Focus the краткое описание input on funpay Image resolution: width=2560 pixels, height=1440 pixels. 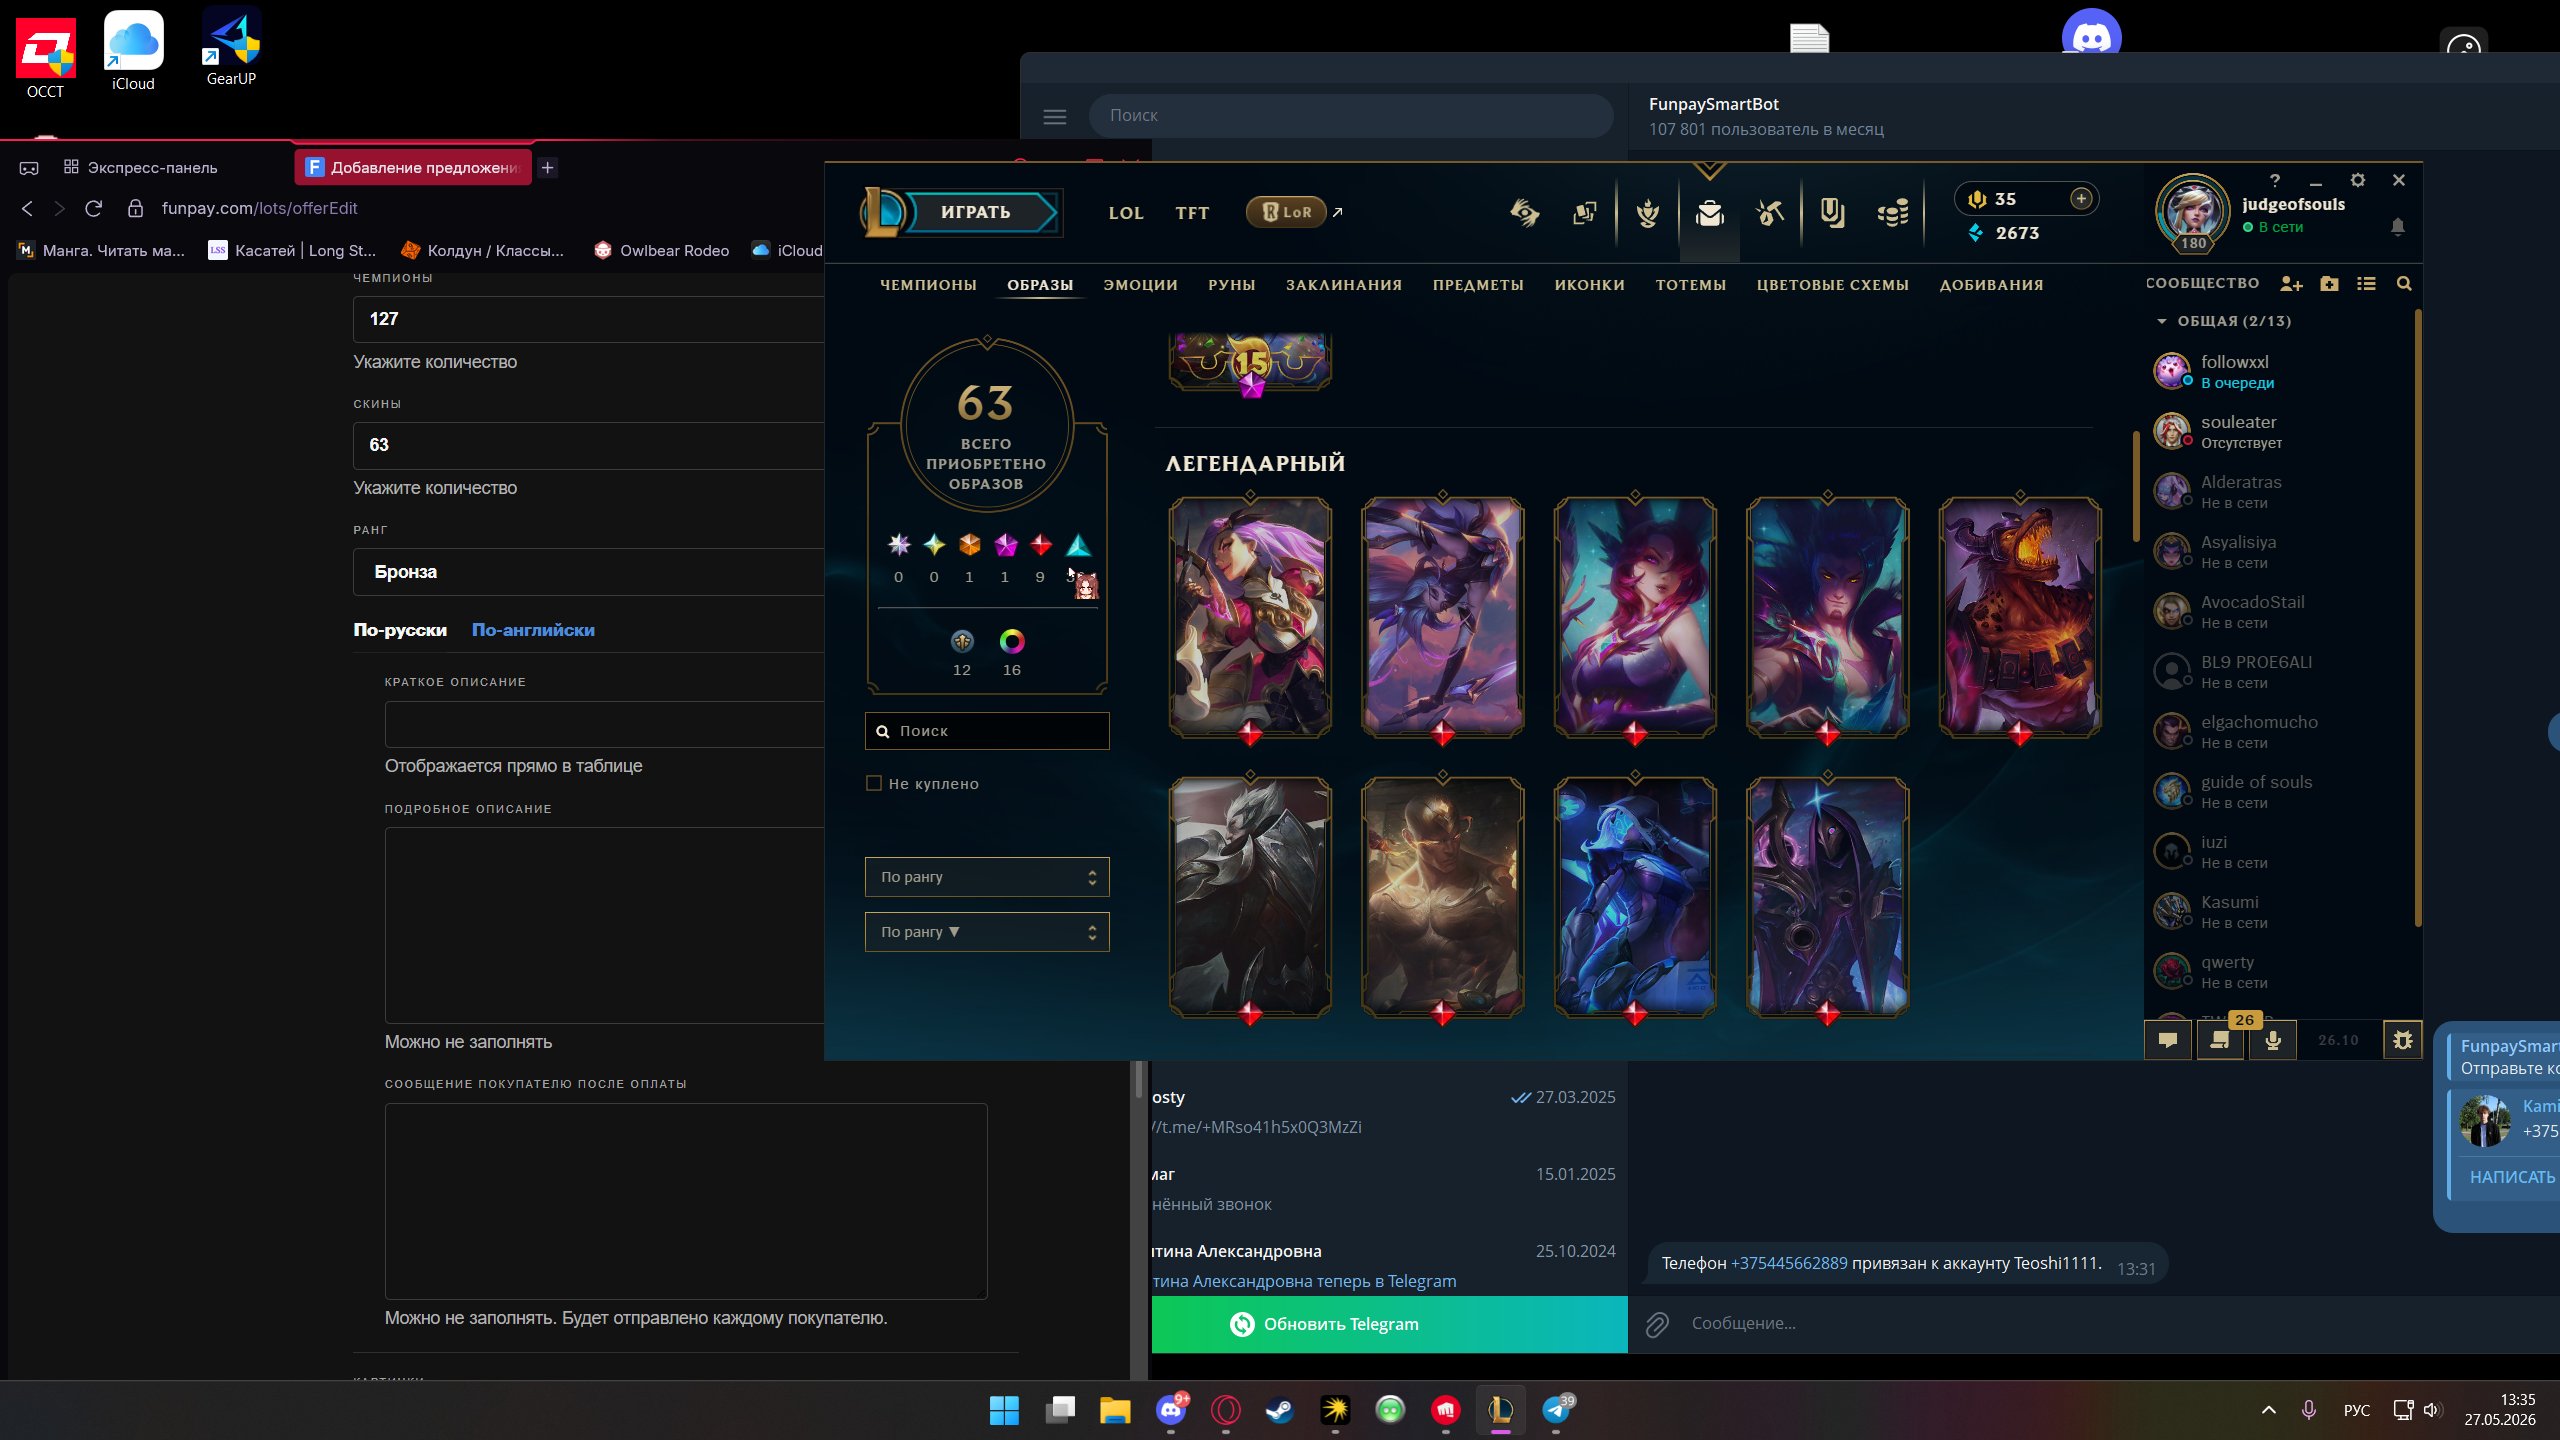point(606,724)
